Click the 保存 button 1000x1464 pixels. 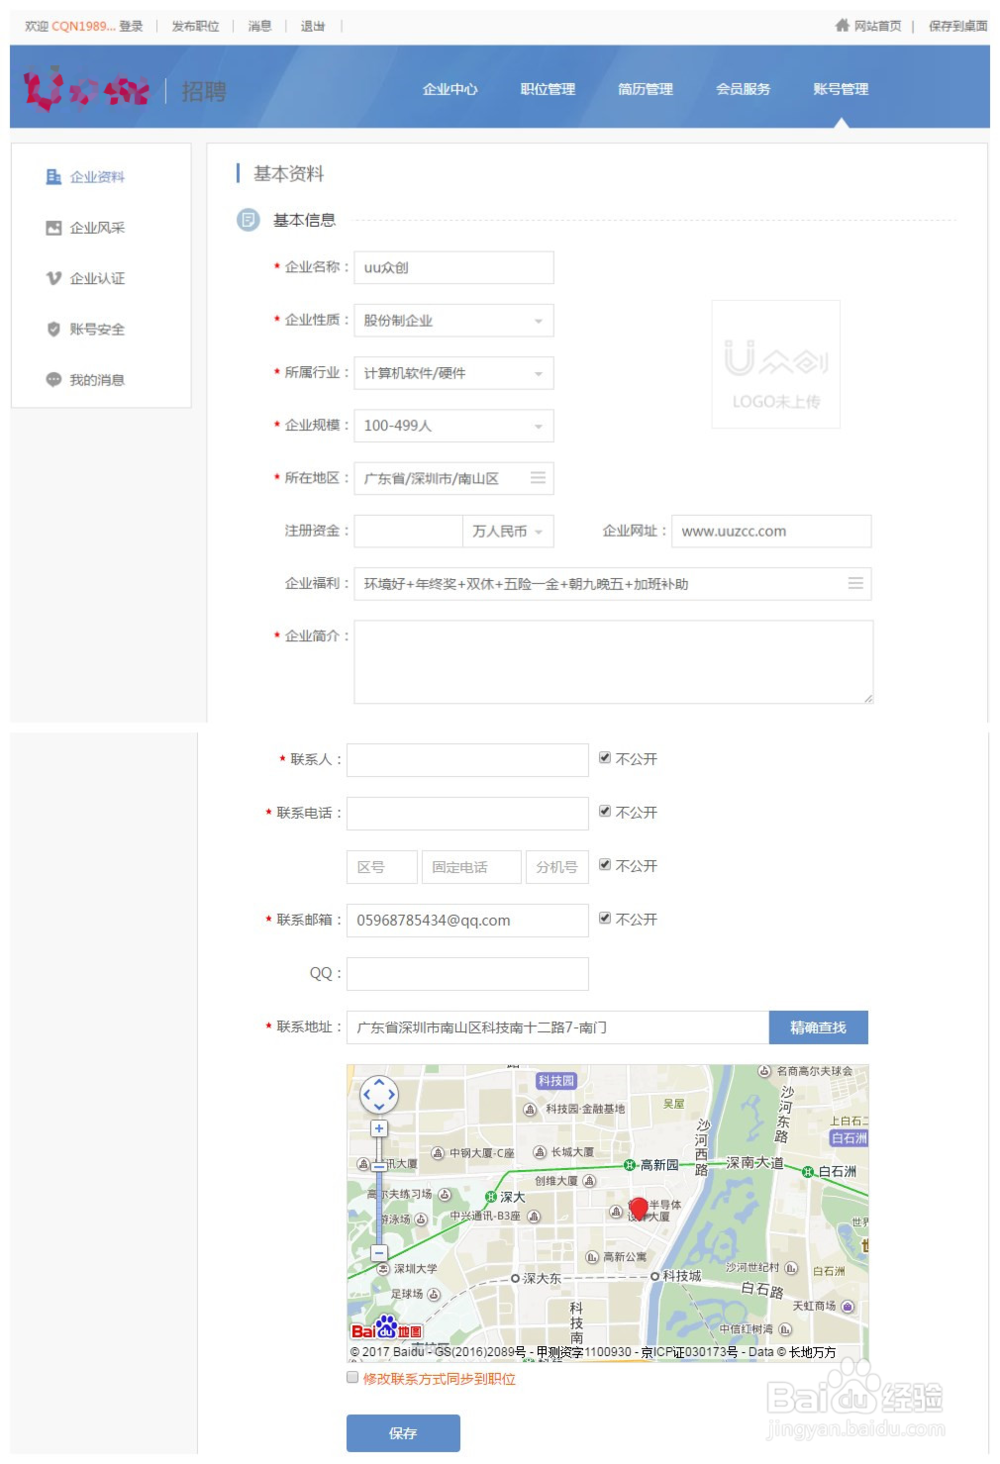coord(403,1432)
